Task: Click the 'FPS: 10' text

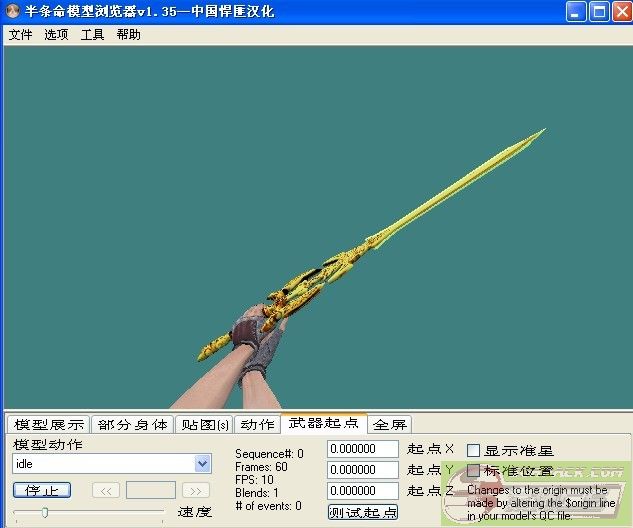Action: [x=254, y=480]
